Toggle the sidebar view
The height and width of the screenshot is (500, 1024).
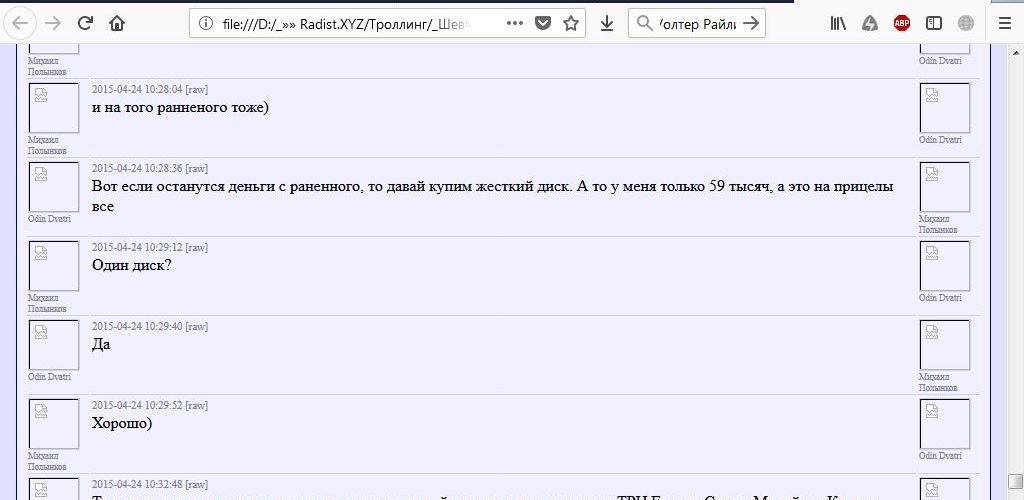[x=933, y=23]
